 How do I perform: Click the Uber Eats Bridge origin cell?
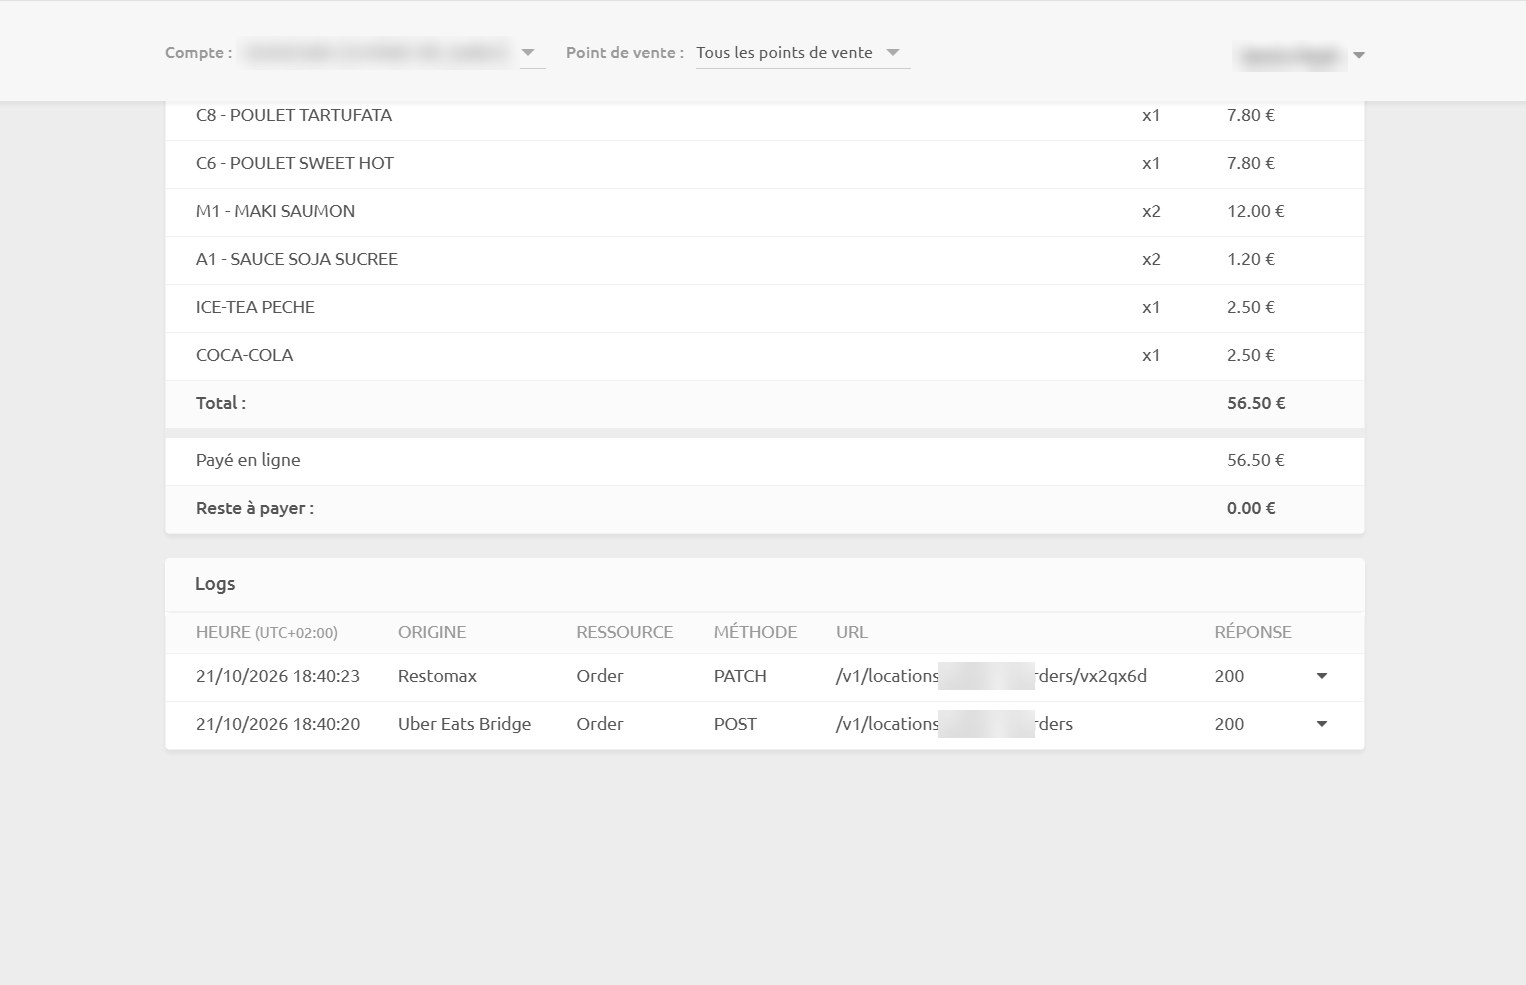(464, 724)
